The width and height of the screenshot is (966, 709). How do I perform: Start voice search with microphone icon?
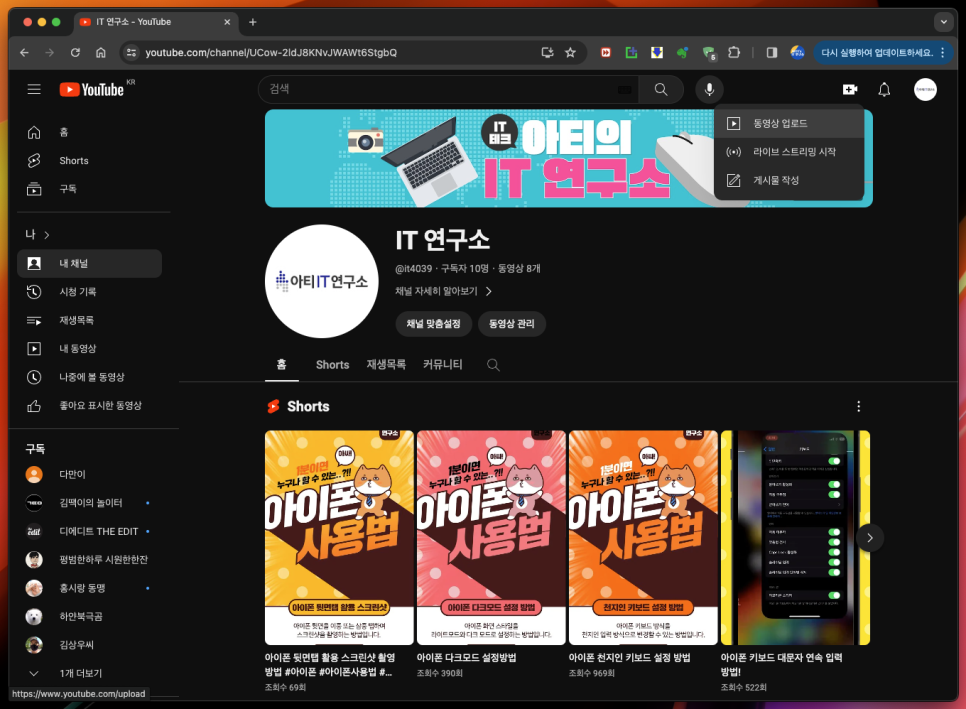coord(709,89)
